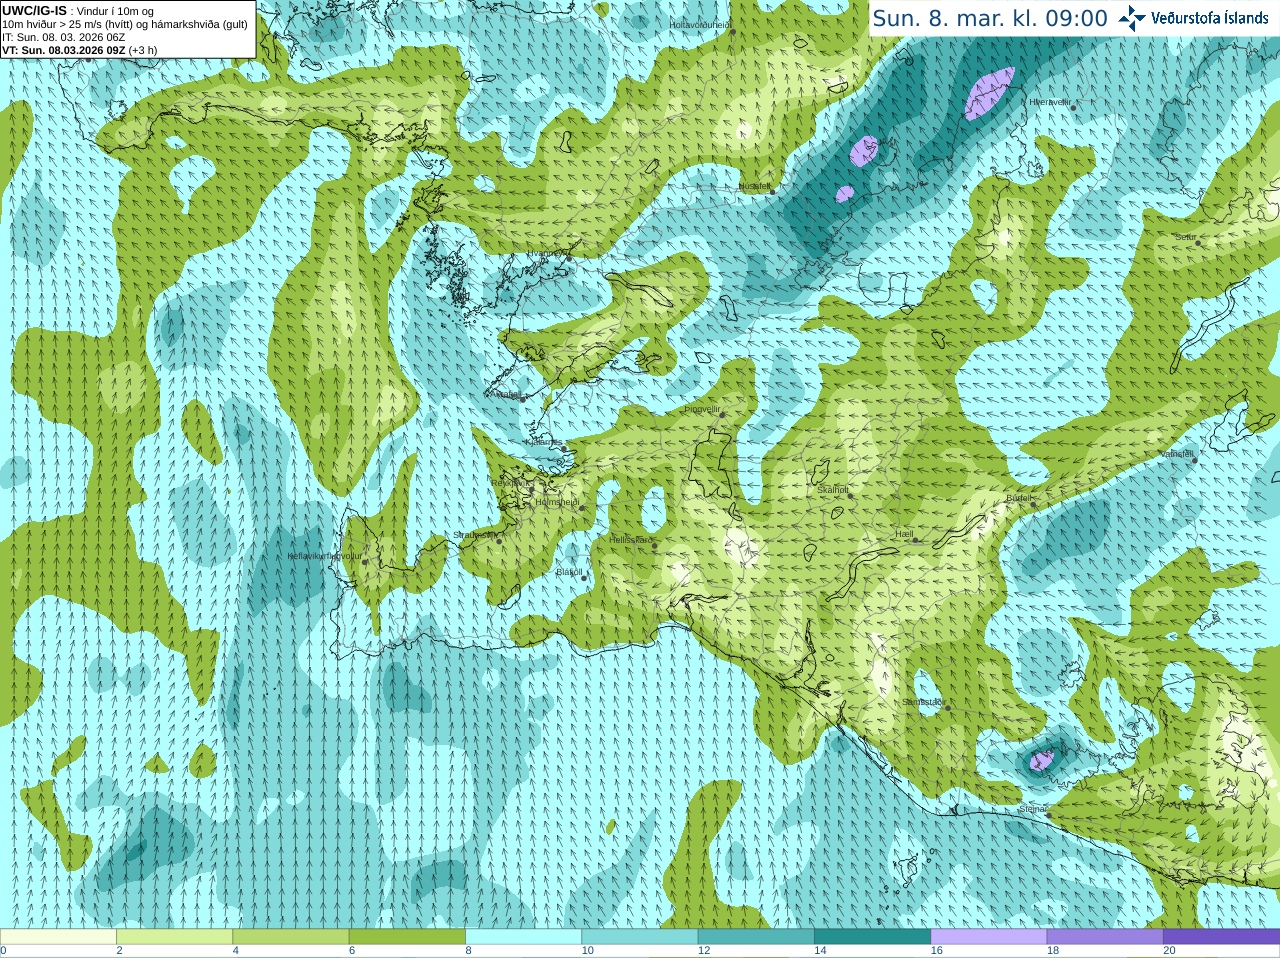Select the 12–14 m/s teal legend swatch
The width and height of the screenshot is (1280, 958).
coord(756,936)
